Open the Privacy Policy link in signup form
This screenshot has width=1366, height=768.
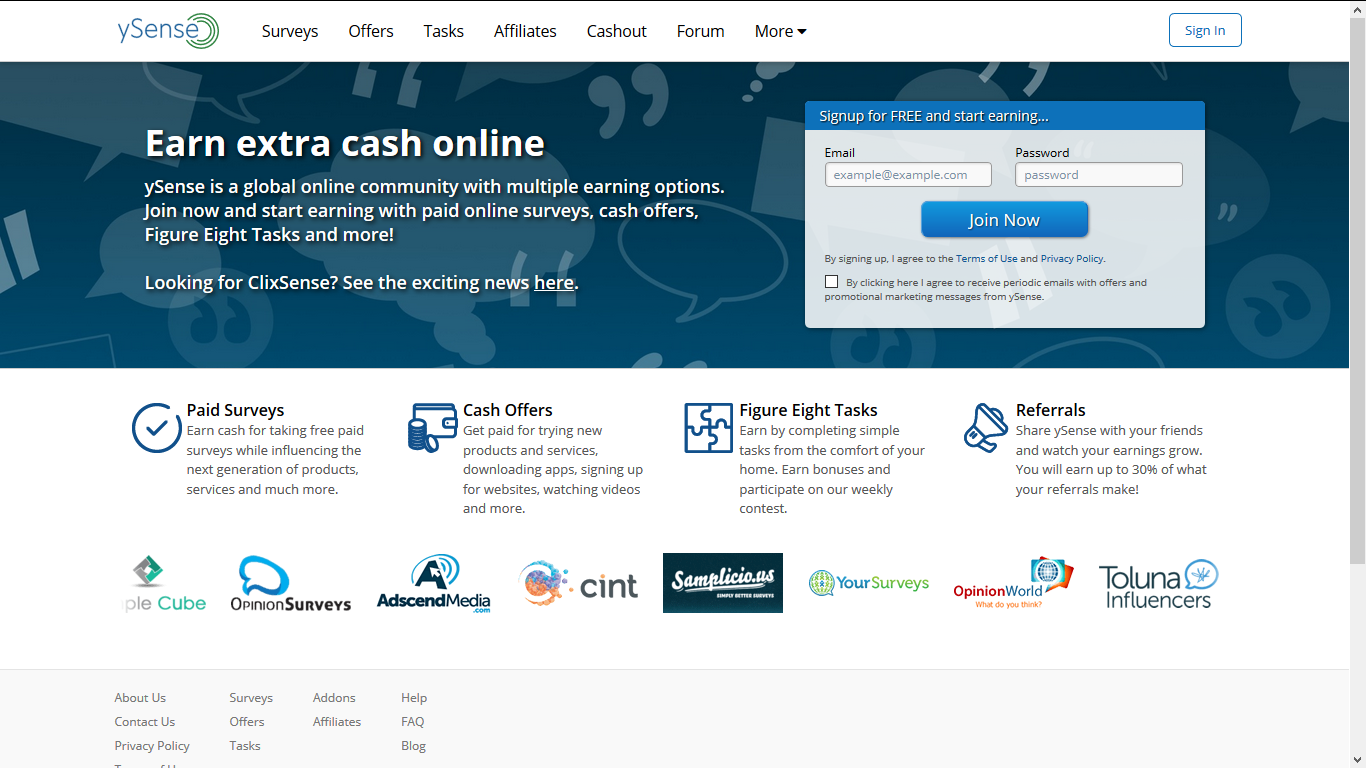(x=1071, y=259)
